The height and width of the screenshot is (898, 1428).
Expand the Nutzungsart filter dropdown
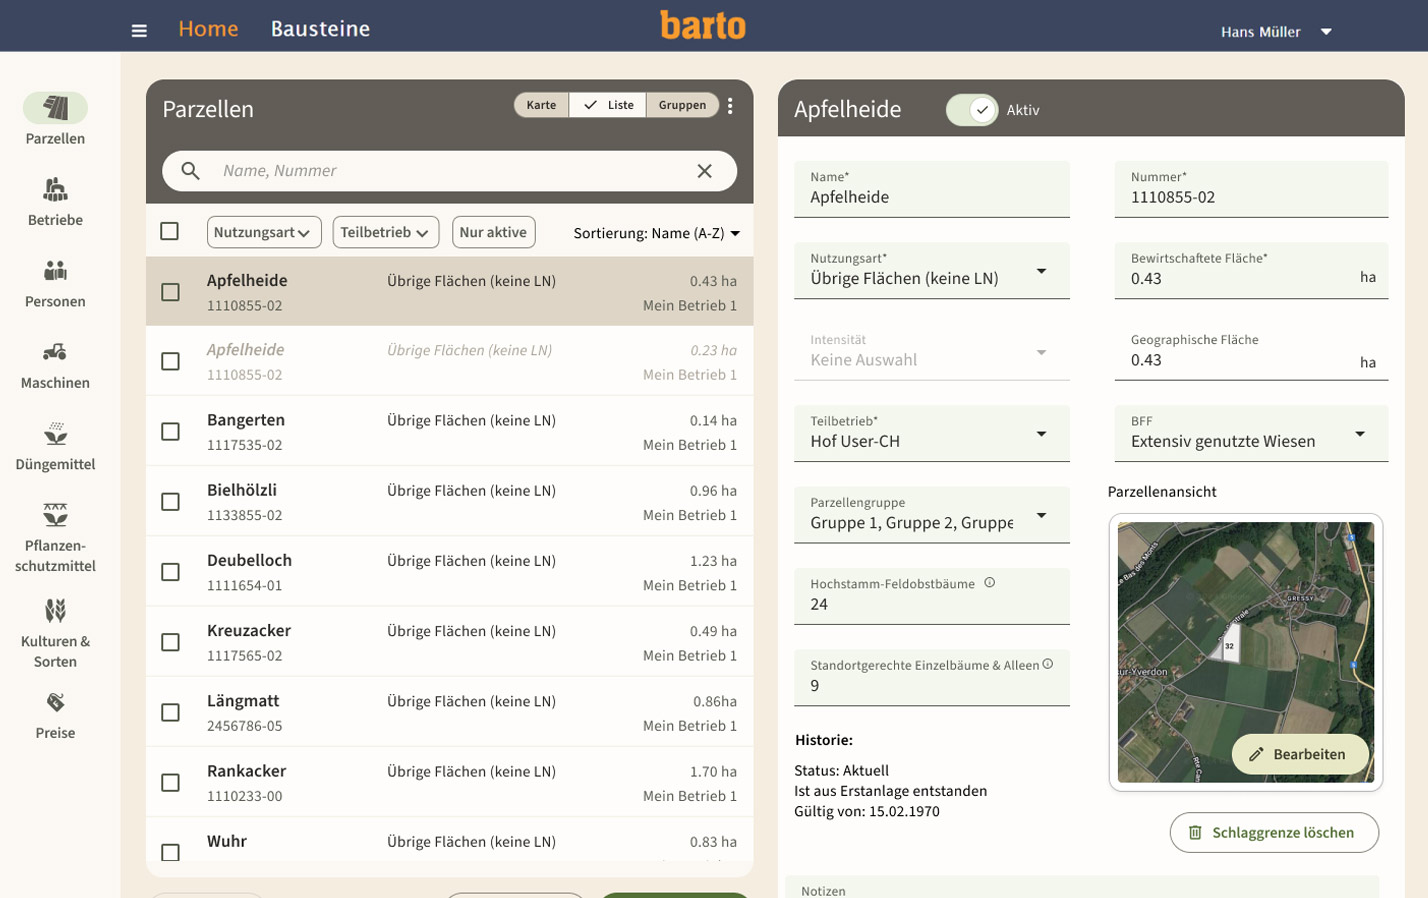tap(263, 232)
